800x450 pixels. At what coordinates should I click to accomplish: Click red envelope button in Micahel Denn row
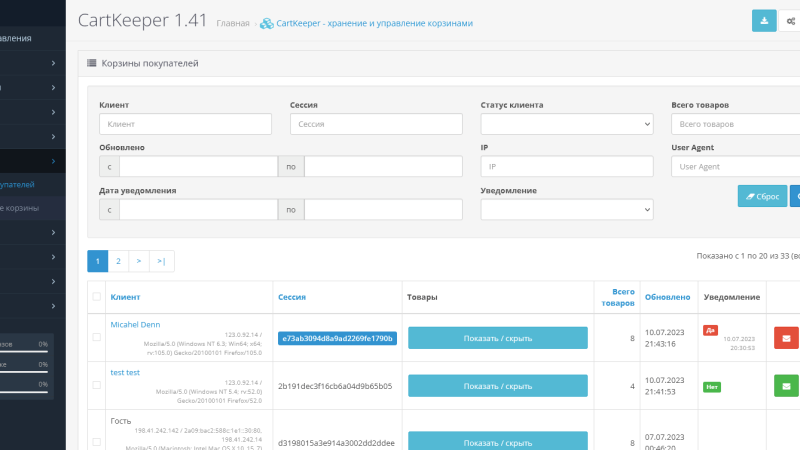point(786,338)
